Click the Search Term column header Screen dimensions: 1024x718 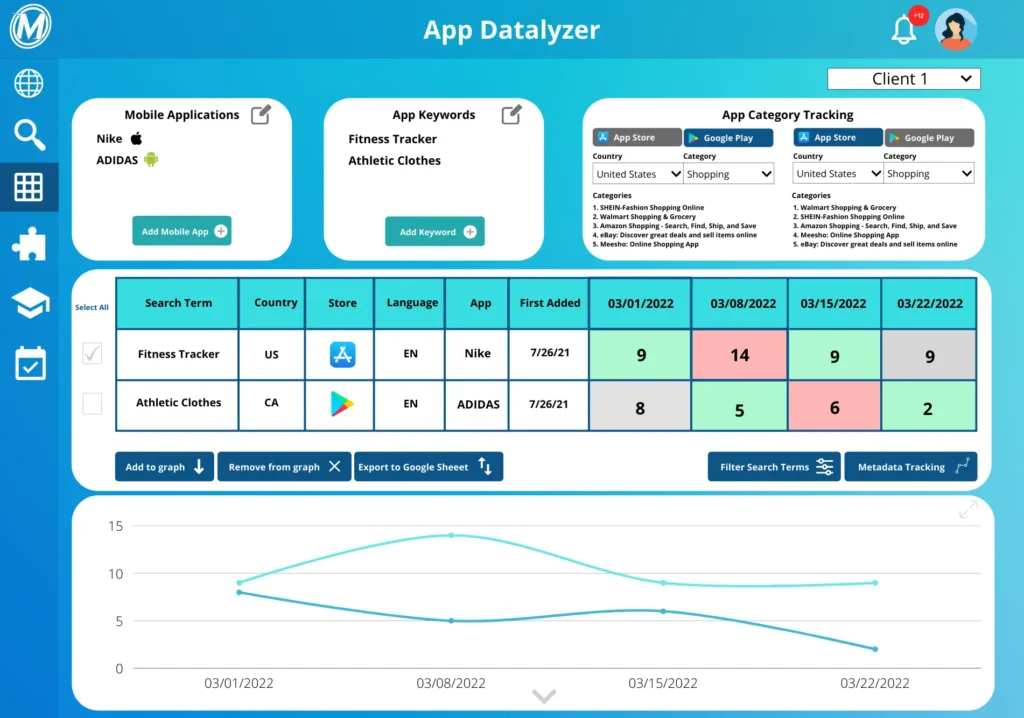(x=178, y=303)
